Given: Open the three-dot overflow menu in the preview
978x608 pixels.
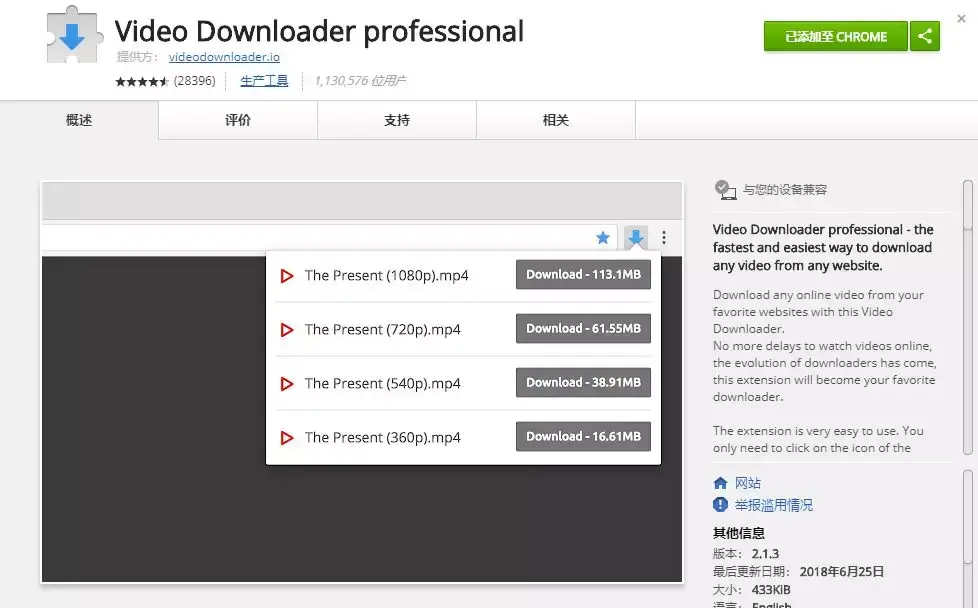Looking at the screenshot, I should point(664,238).
